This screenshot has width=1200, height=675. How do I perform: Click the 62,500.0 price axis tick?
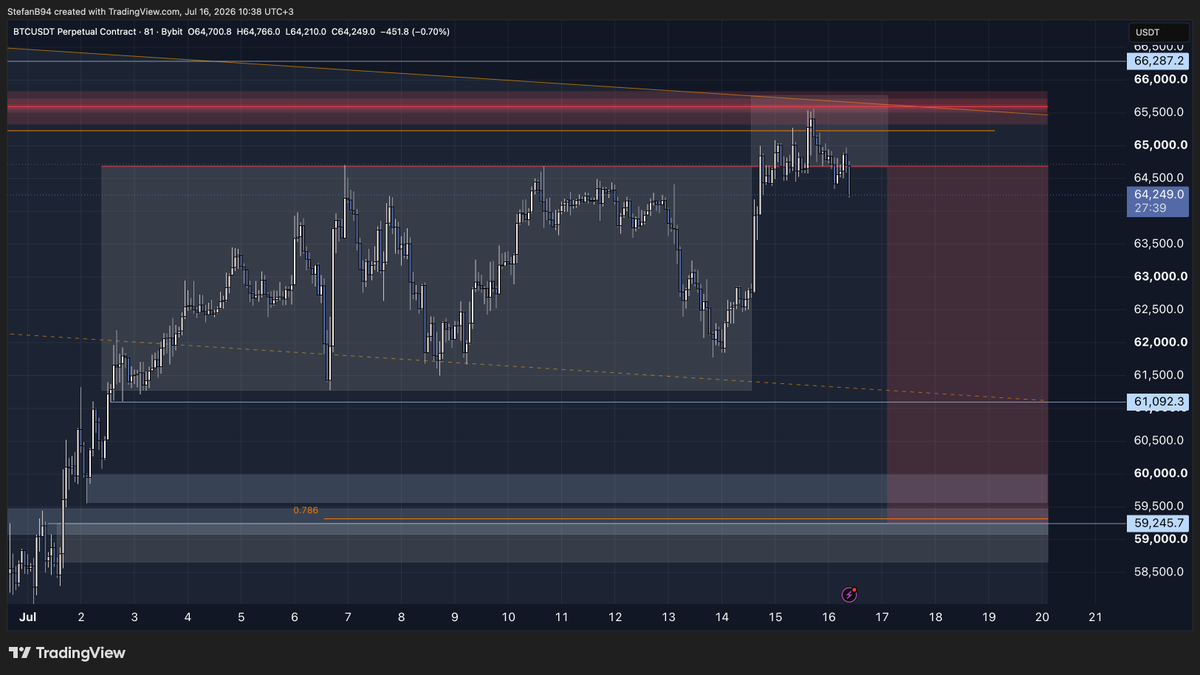1161,309
